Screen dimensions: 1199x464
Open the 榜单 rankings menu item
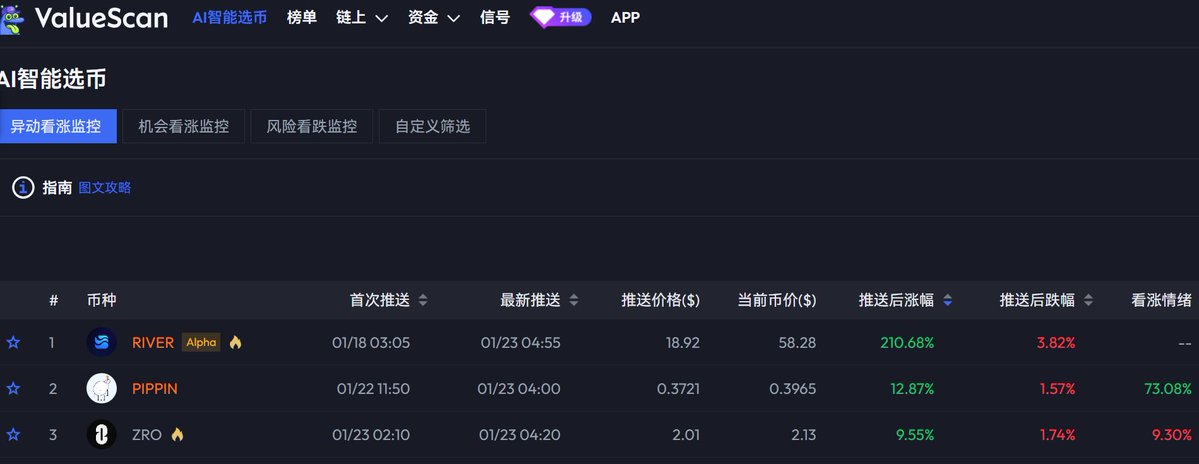[x=301, y=17]
